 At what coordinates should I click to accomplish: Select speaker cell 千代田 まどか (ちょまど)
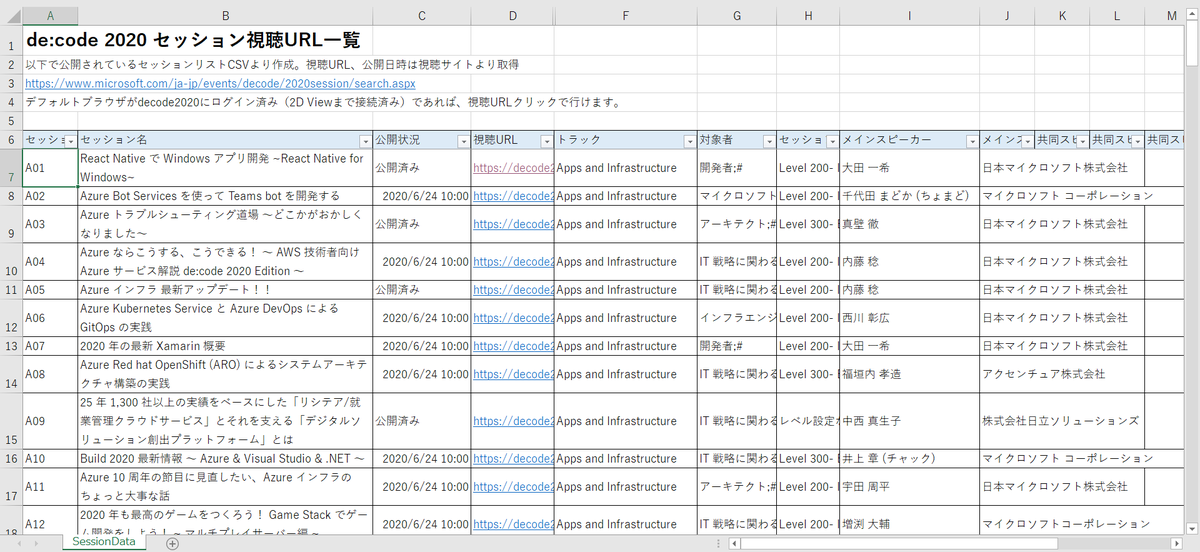909,196
